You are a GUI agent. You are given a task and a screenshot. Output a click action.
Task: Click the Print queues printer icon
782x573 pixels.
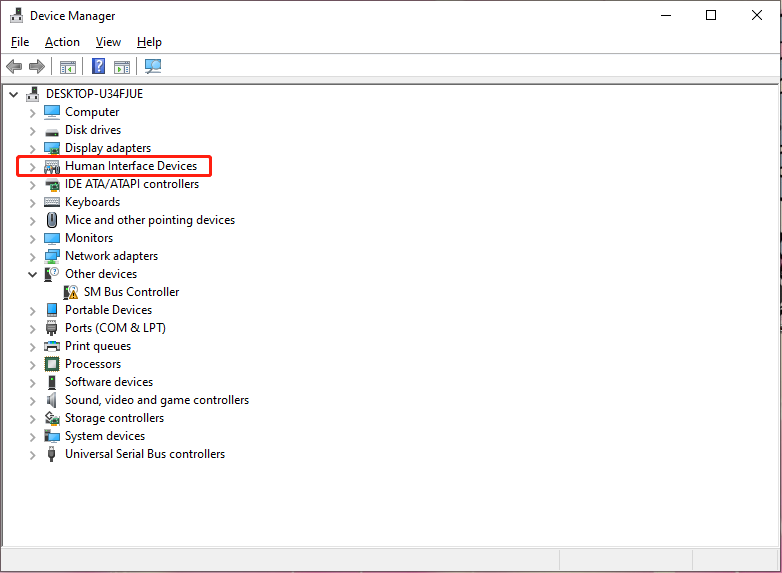[52, 346]
